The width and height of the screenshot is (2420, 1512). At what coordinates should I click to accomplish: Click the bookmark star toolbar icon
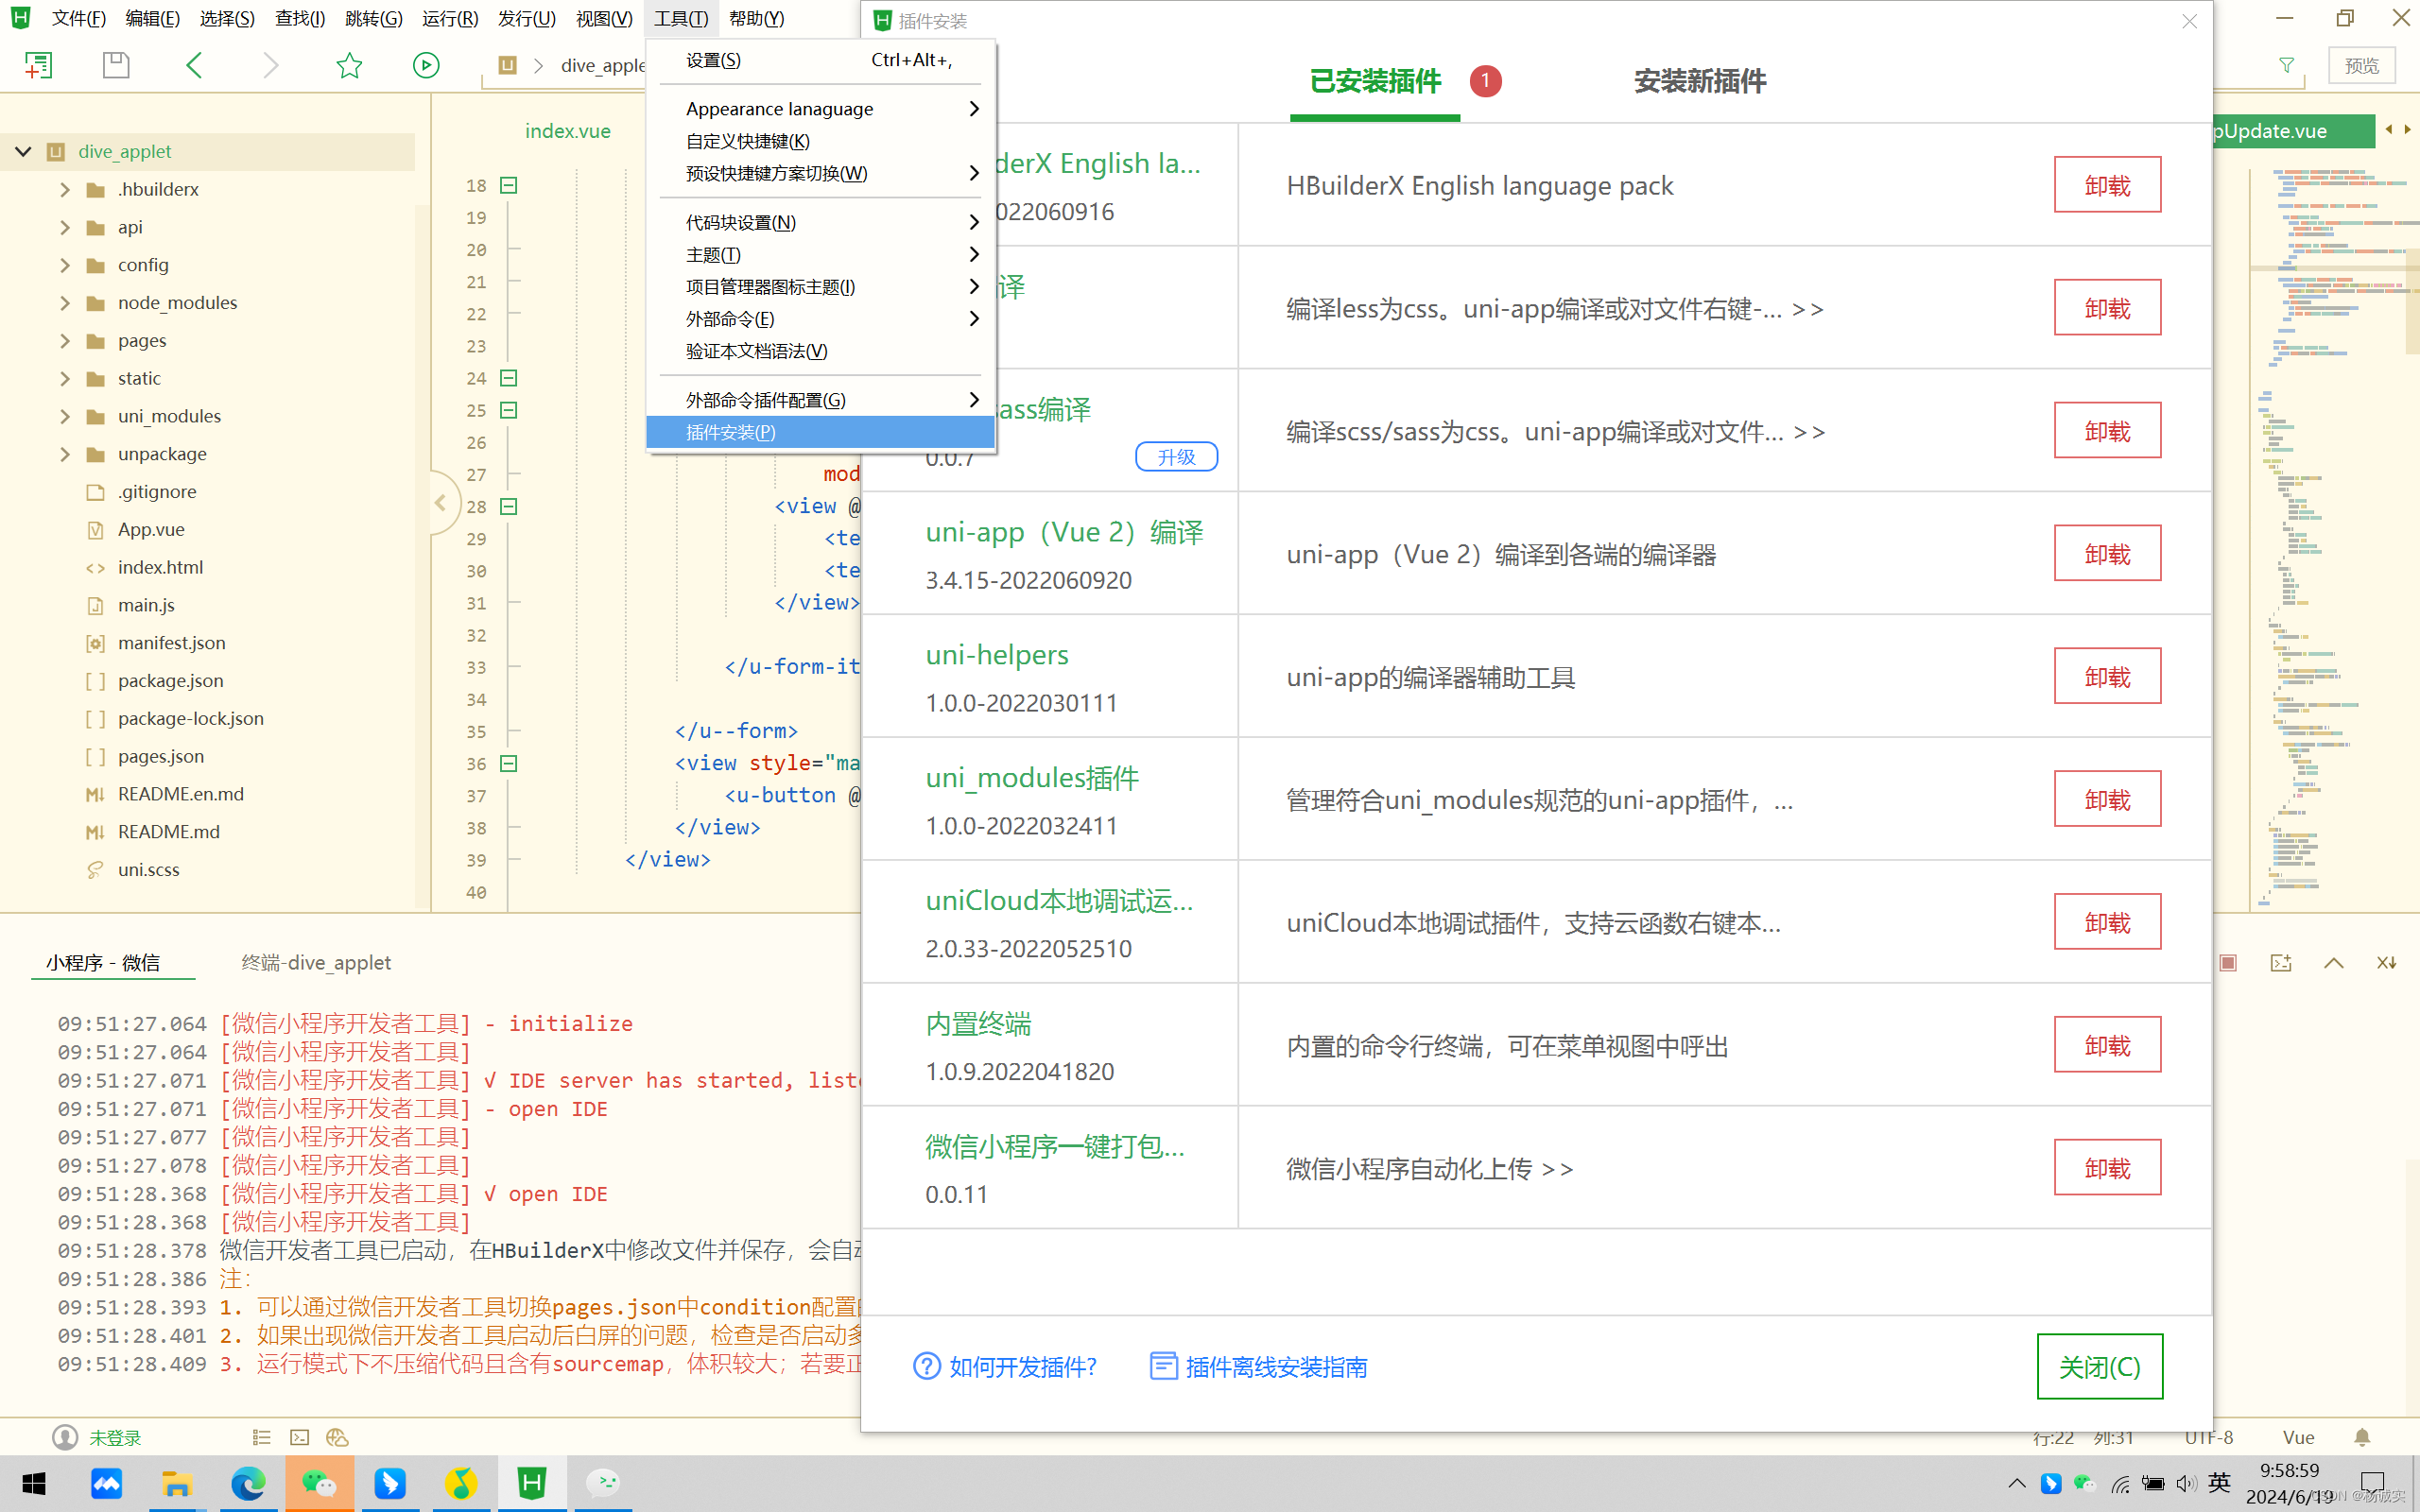349,66
